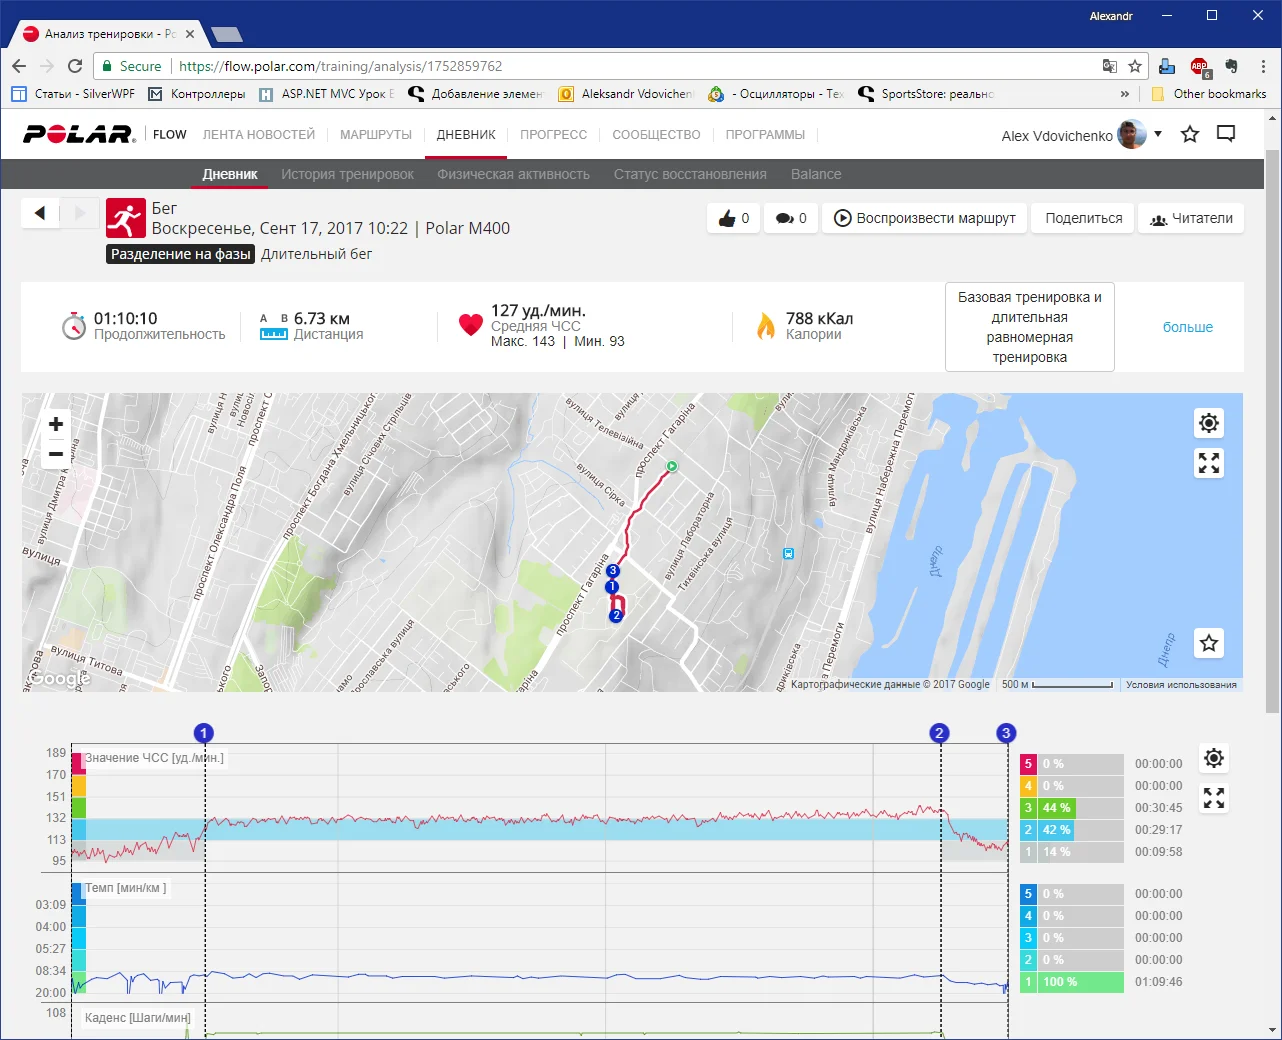Click lap marker 2 on the chart
This screenshot has width=1282, height=1040.
tap(938, 733)
